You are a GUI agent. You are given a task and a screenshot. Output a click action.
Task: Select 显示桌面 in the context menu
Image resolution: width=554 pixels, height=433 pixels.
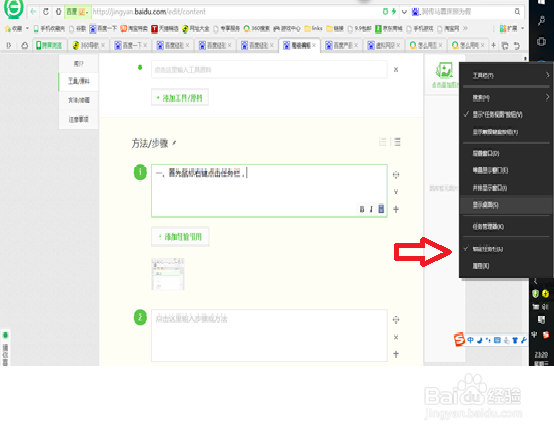coord(506,204)
